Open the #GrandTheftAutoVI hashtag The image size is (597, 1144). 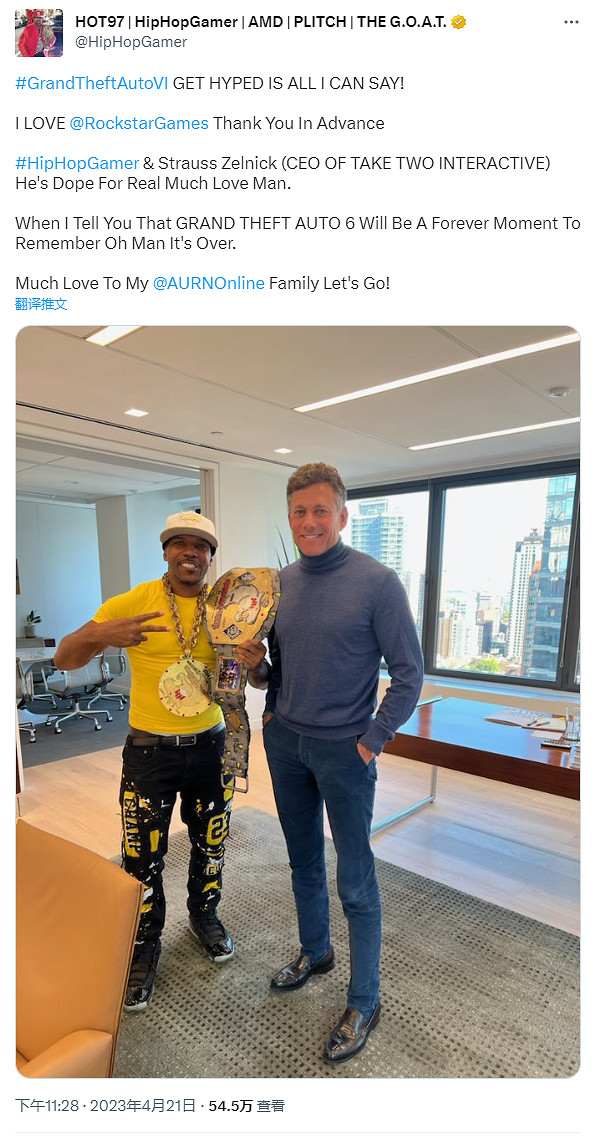tap(92, 83)
